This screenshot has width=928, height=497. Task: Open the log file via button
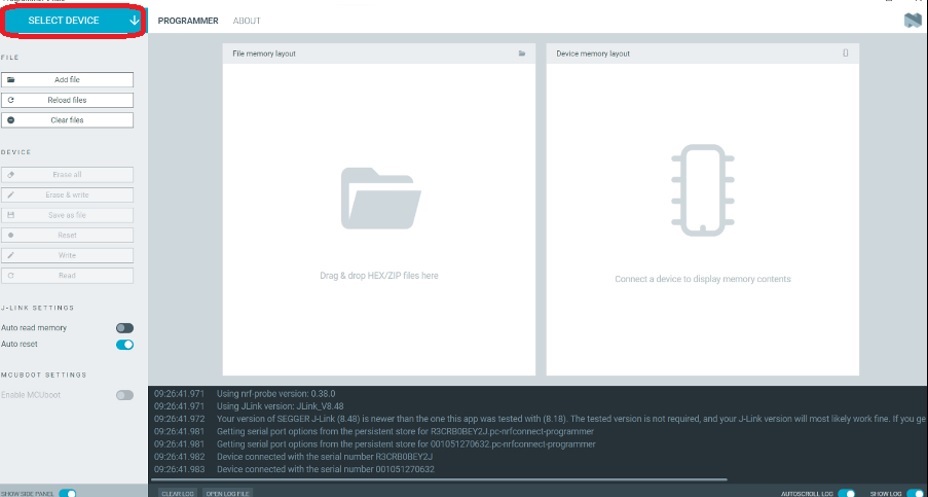(x=228, y=493)
